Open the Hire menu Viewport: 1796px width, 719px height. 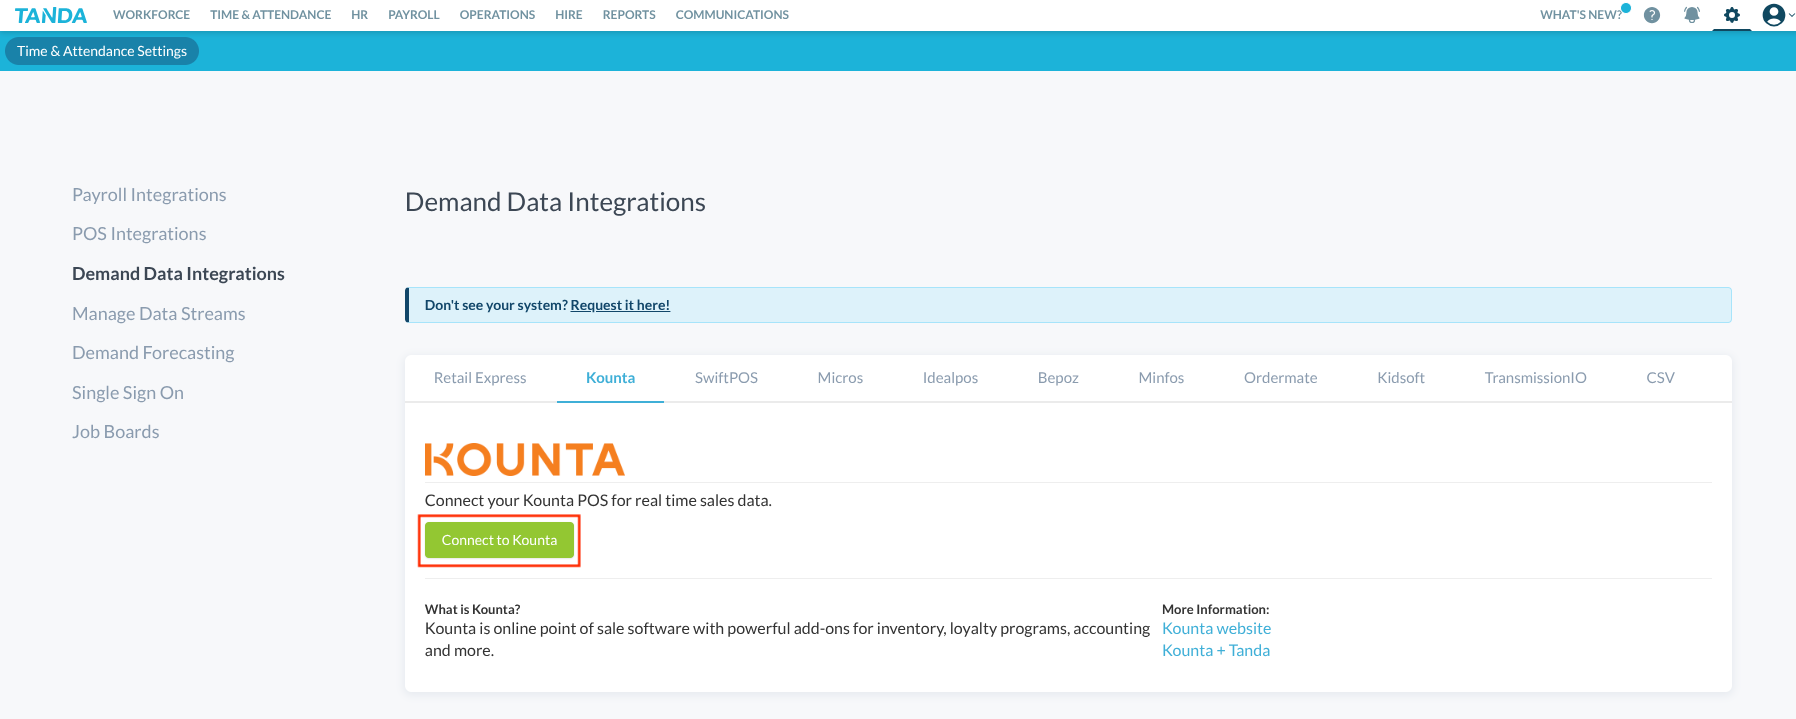(569, 15)
